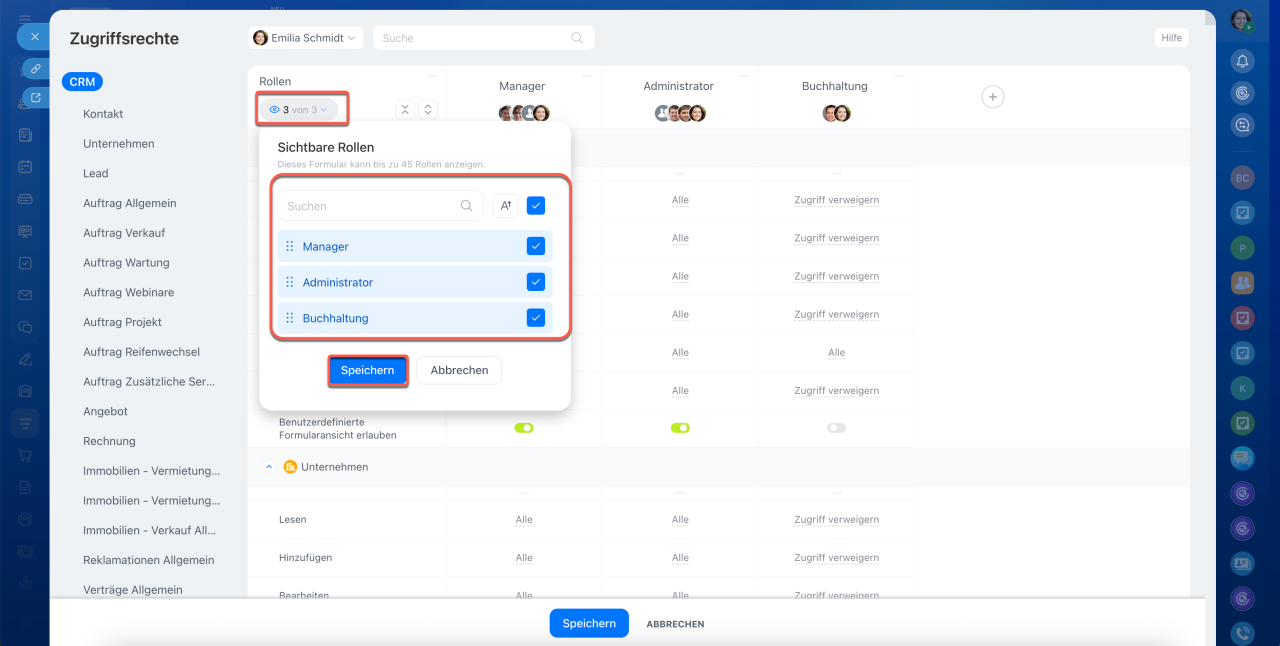Click the Suchen field in roles popup

(x=370, y=206)
